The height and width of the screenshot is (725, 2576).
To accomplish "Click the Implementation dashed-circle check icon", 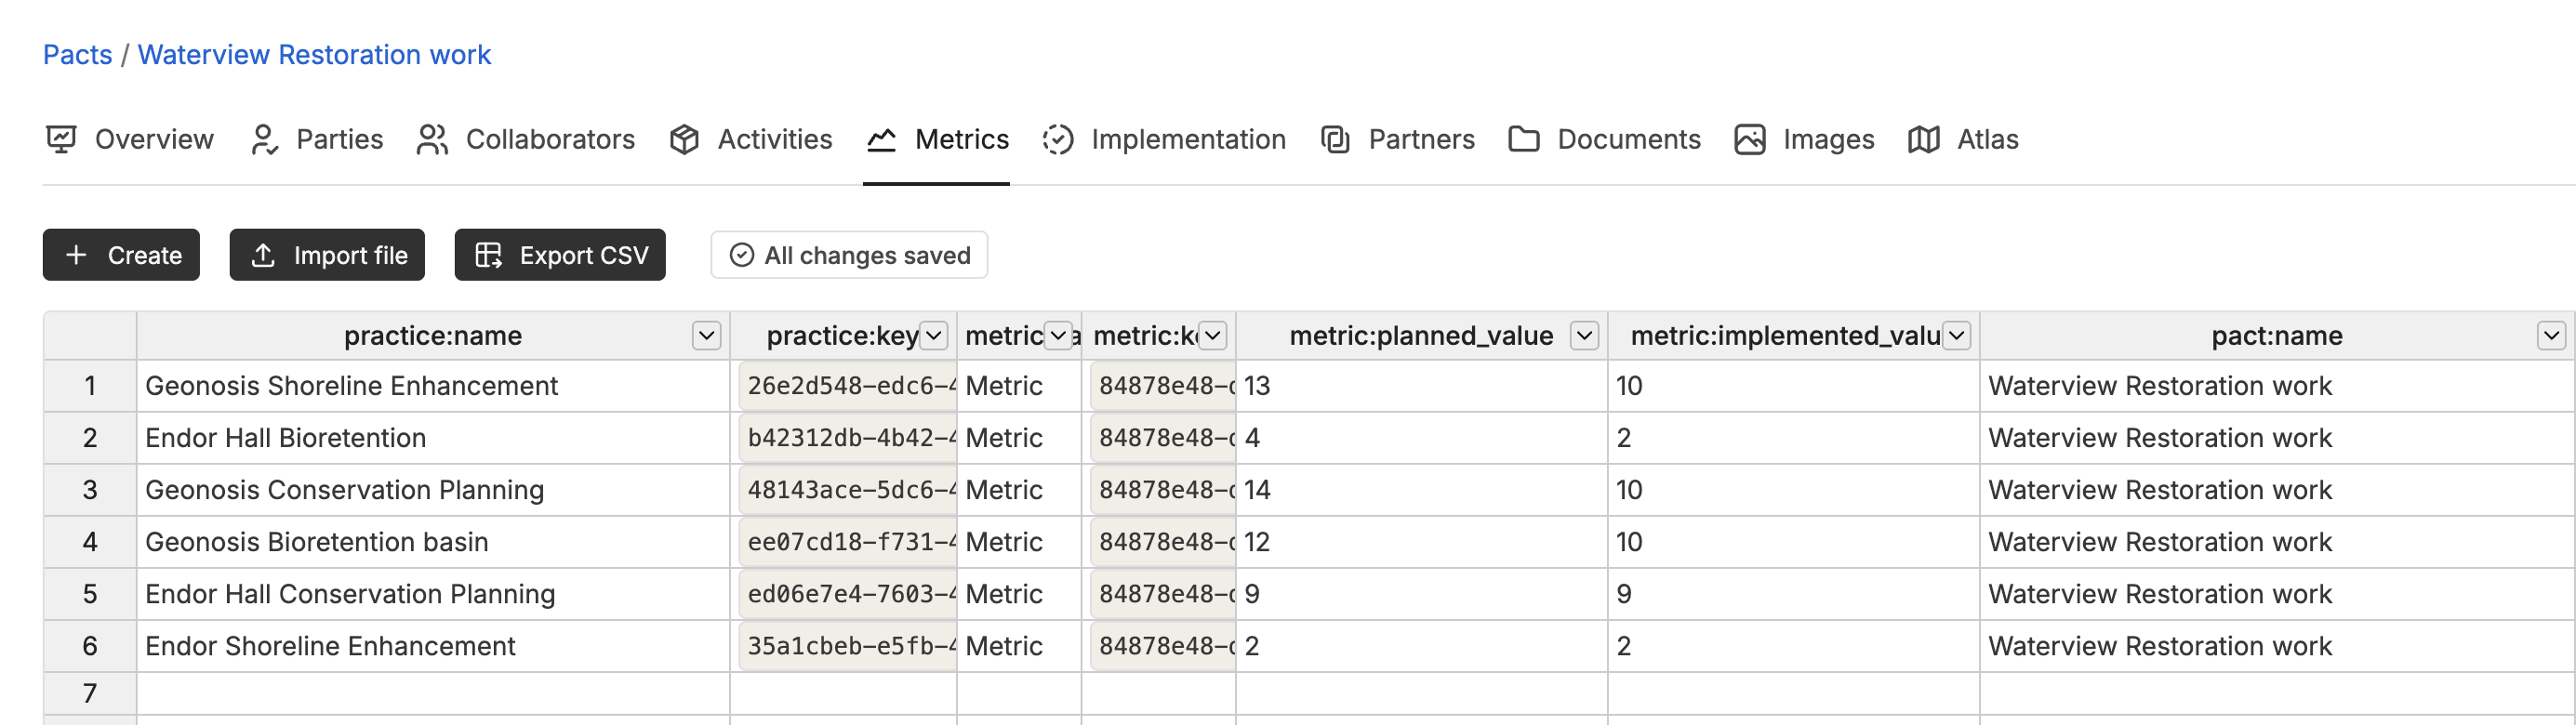I will [1057, 139].
